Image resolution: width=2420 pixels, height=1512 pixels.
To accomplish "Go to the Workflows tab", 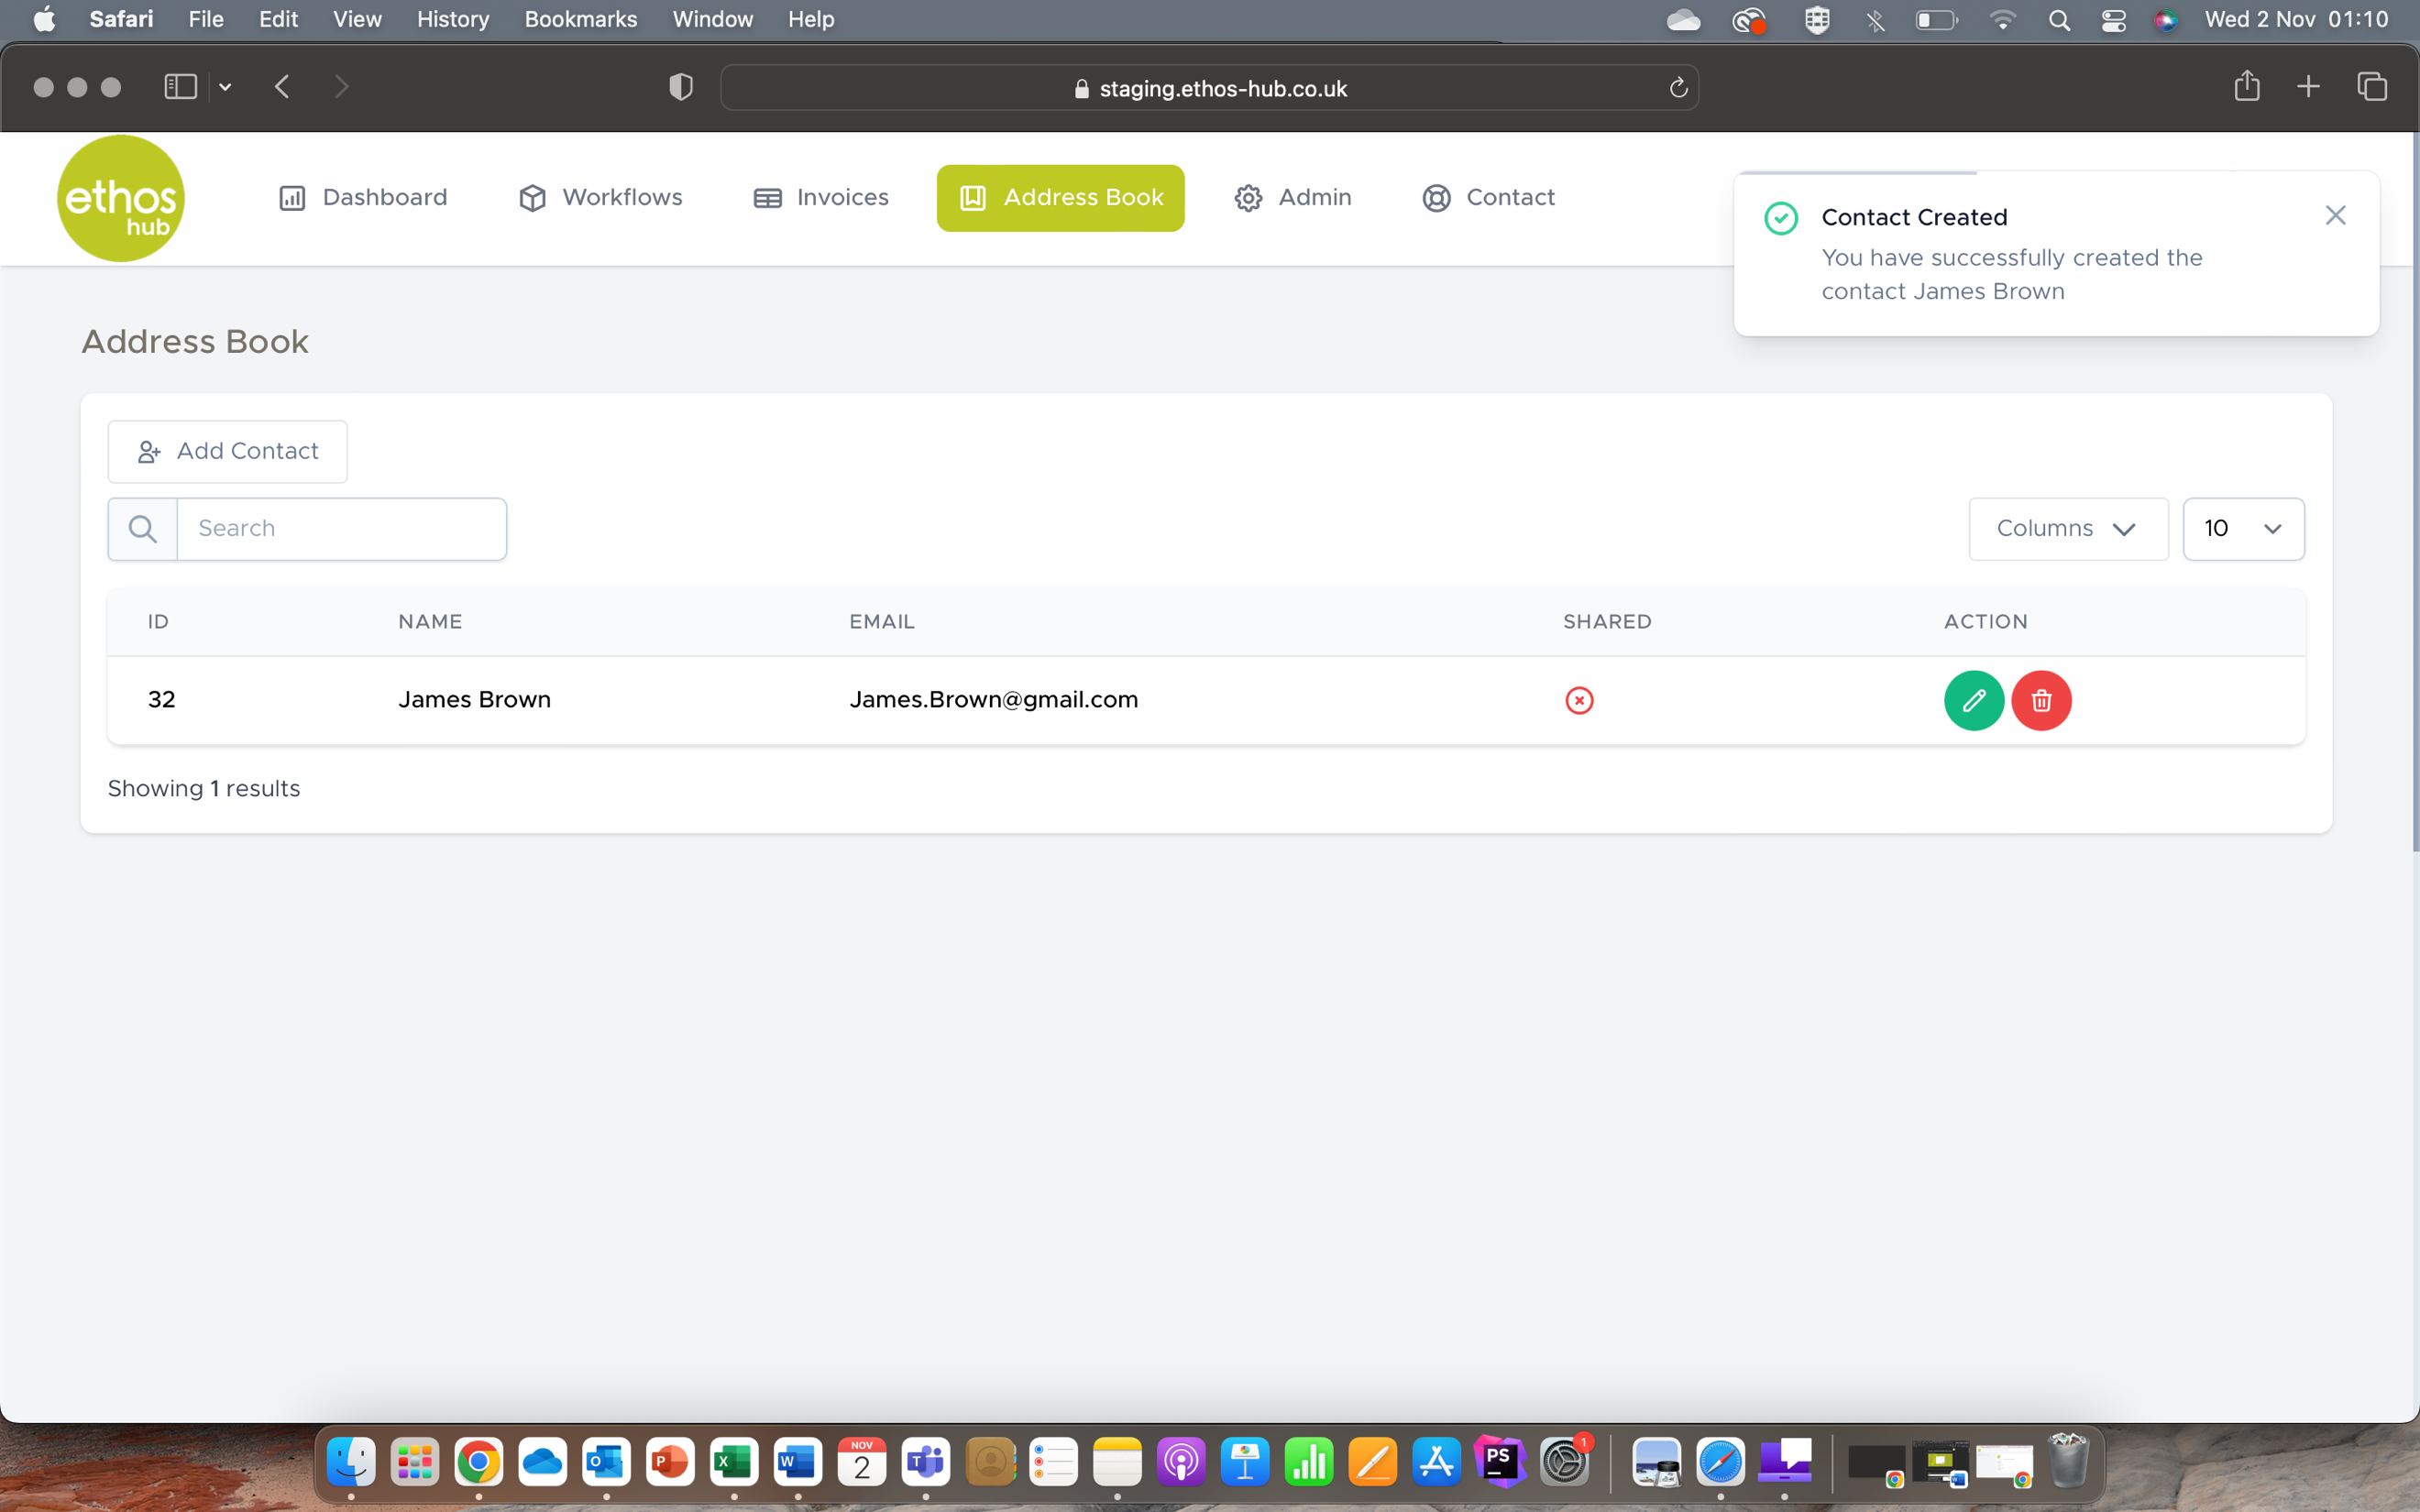I will 601,198.
